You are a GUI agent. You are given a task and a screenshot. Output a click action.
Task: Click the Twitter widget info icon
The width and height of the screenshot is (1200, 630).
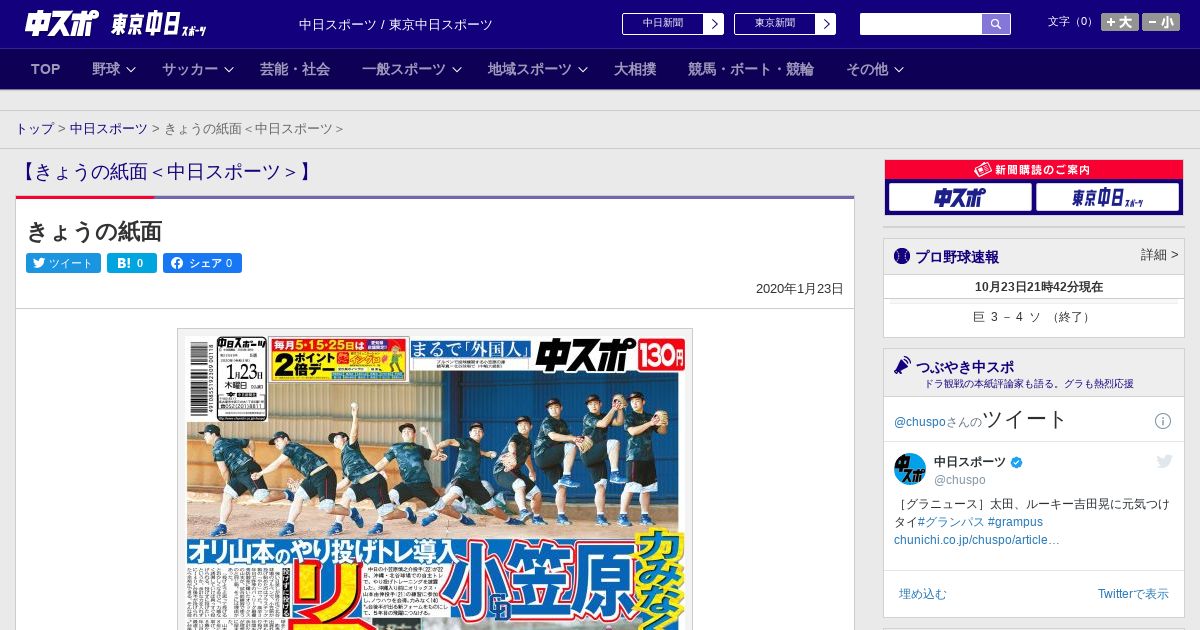(1163, 421)
